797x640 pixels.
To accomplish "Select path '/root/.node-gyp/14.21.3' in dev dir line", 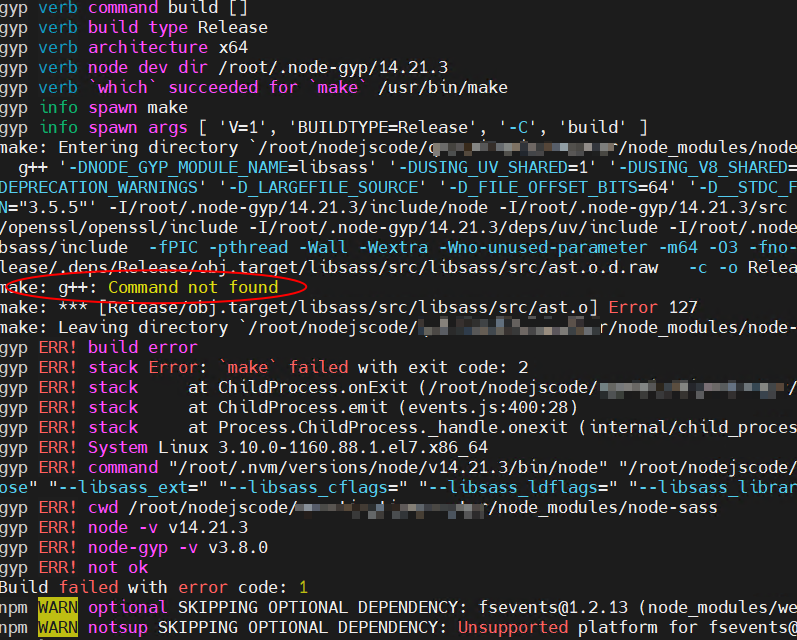I will pos(333,68).
